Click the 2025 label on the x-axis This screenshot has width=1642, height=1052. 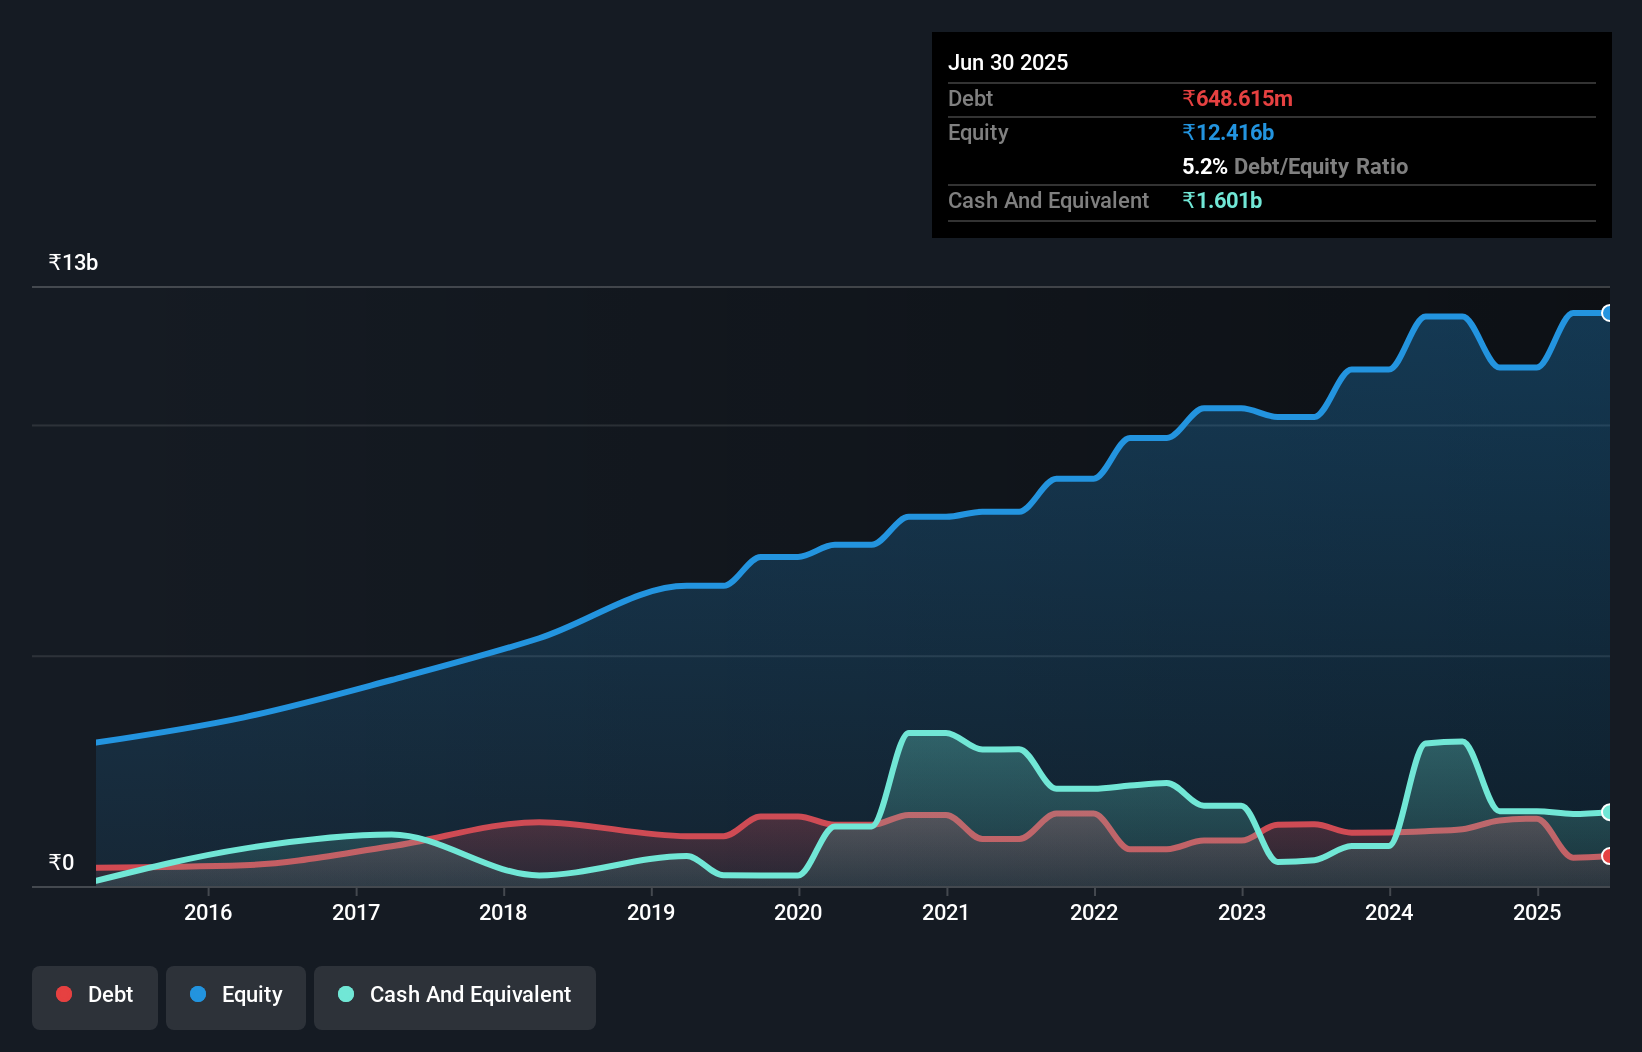click(1537, 912)
